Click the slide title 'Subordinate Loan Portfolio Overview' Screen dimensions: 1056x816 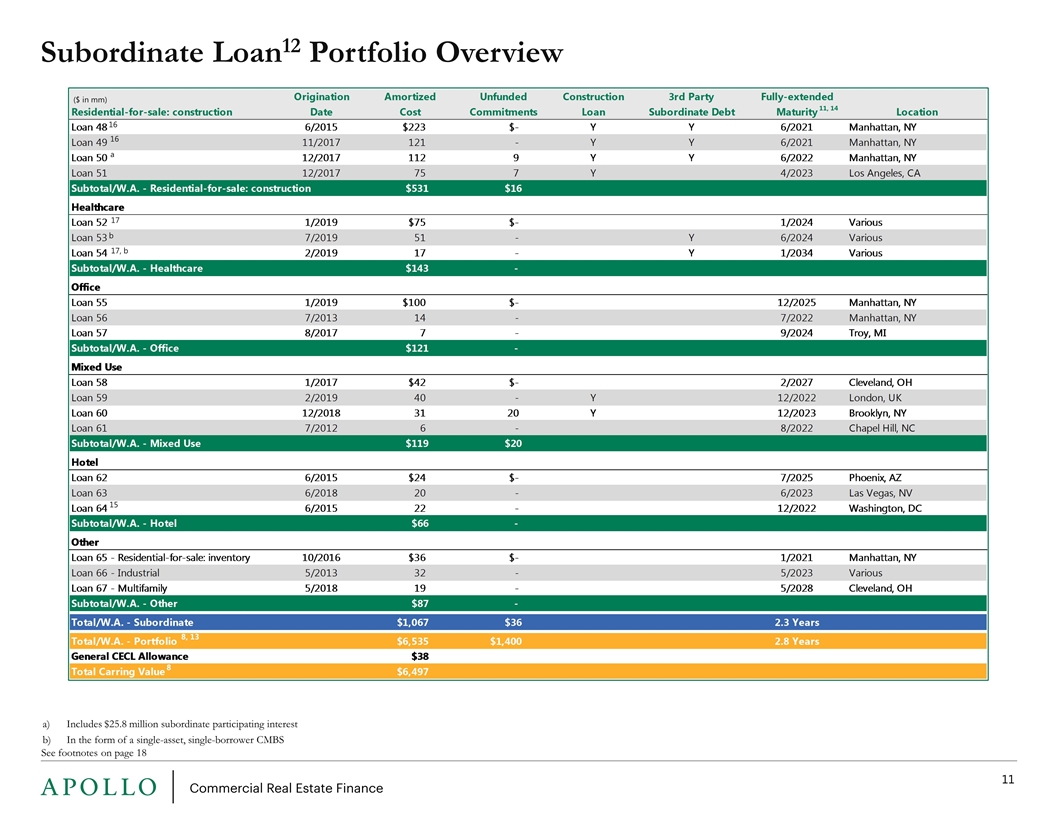tap(302, 53)
